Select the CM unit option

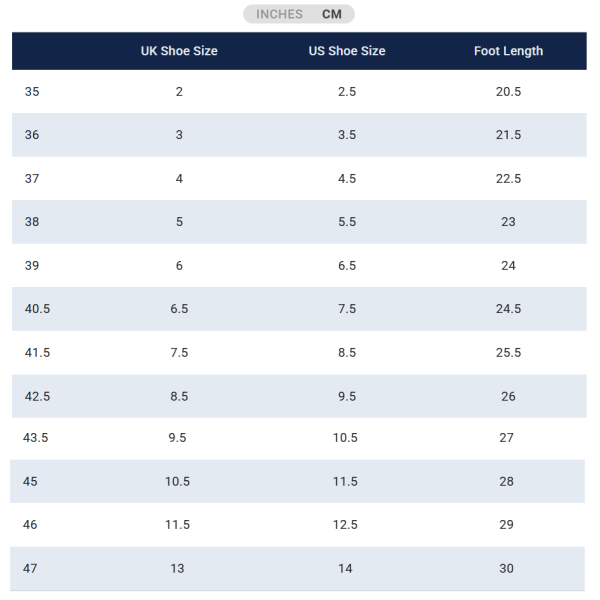tap(332, 15)
